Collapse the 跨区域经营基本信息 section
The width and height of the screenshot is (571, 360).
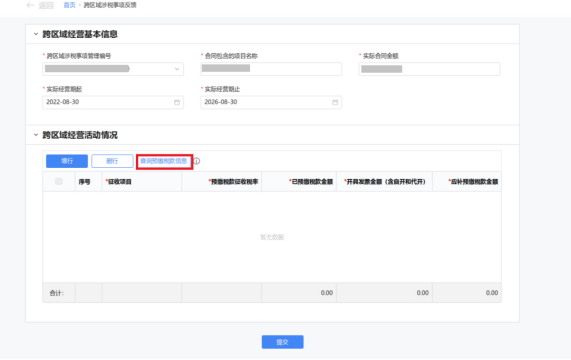36,34
